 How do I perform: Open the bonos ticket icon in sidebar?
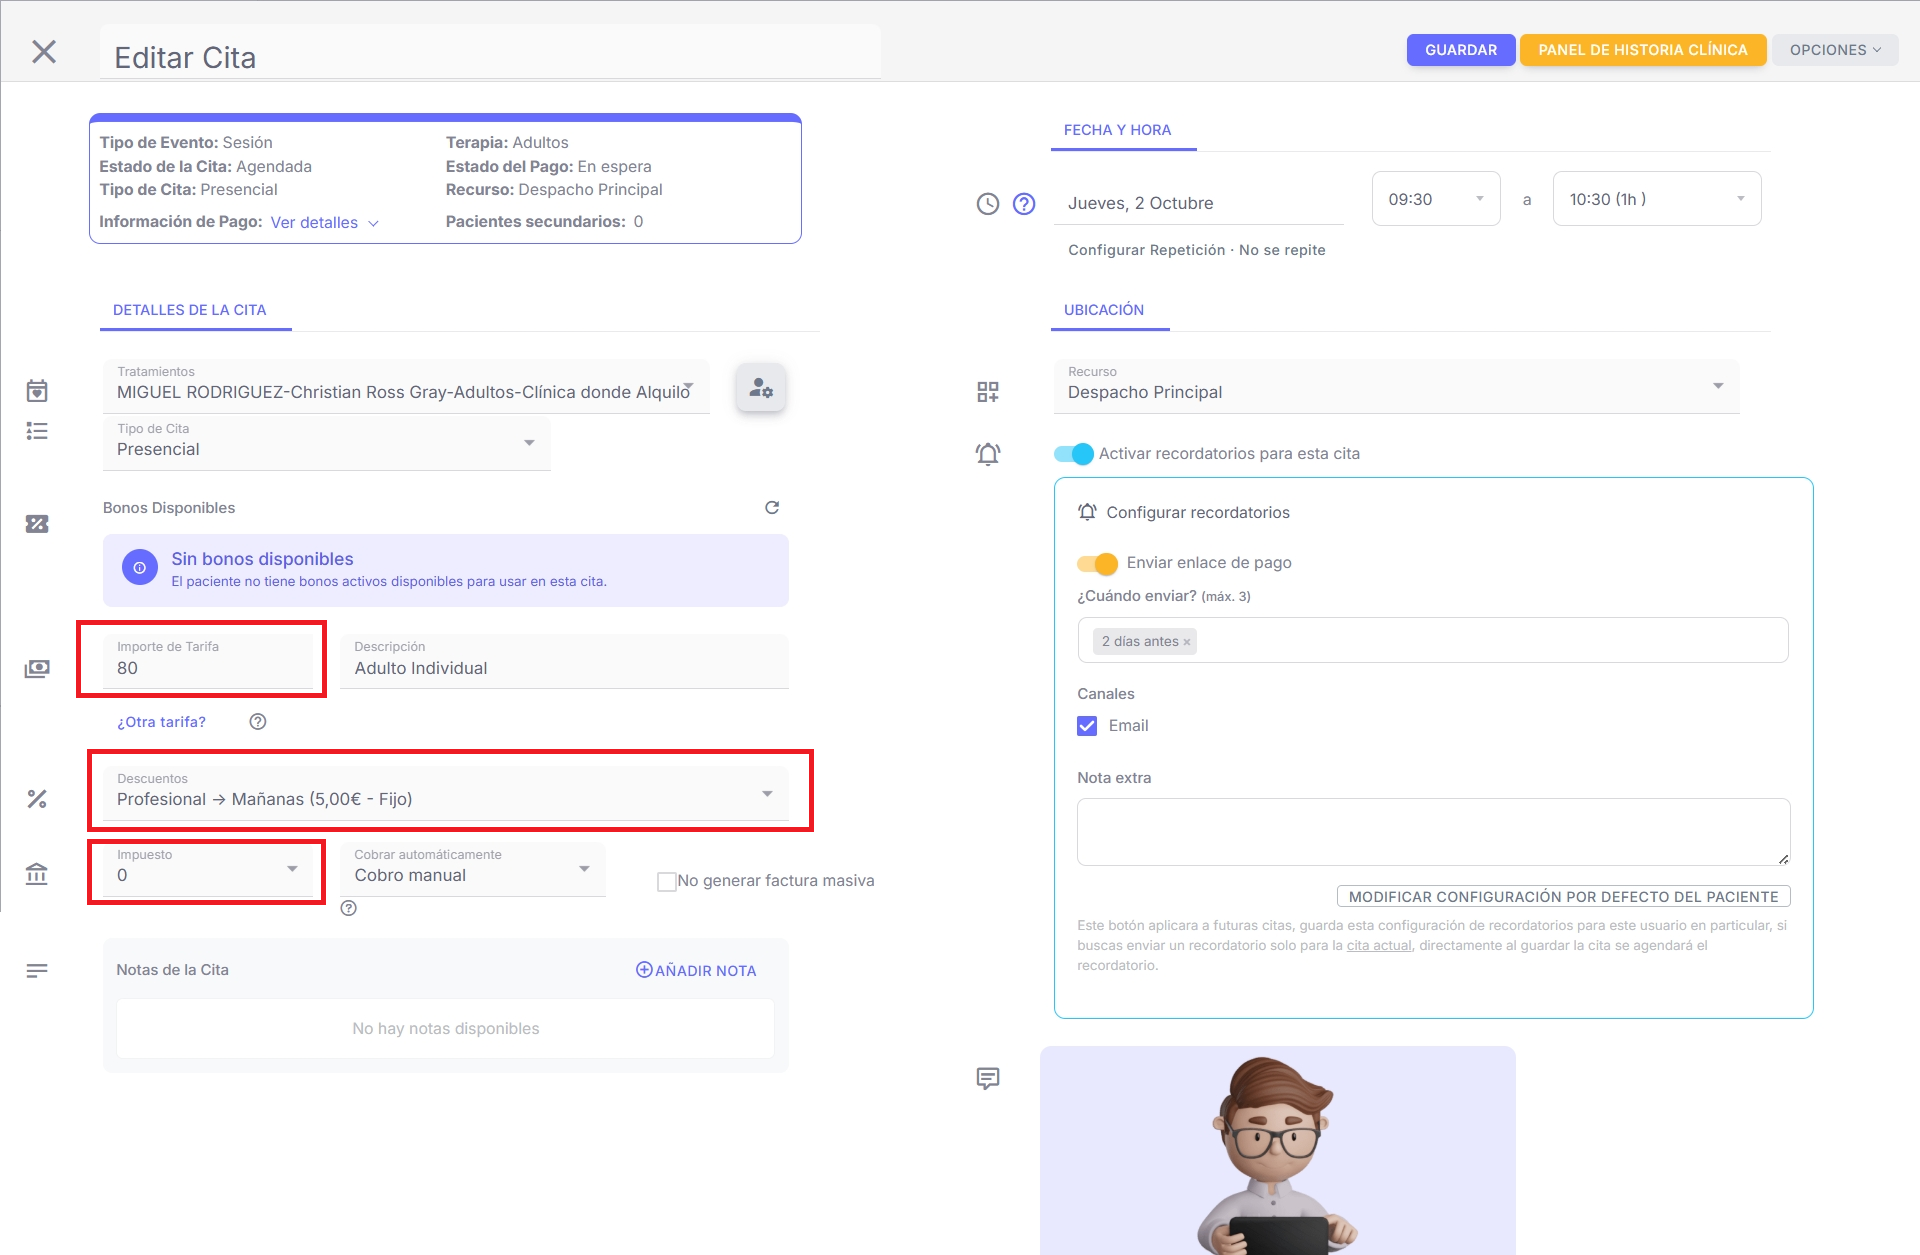point(37,524)
